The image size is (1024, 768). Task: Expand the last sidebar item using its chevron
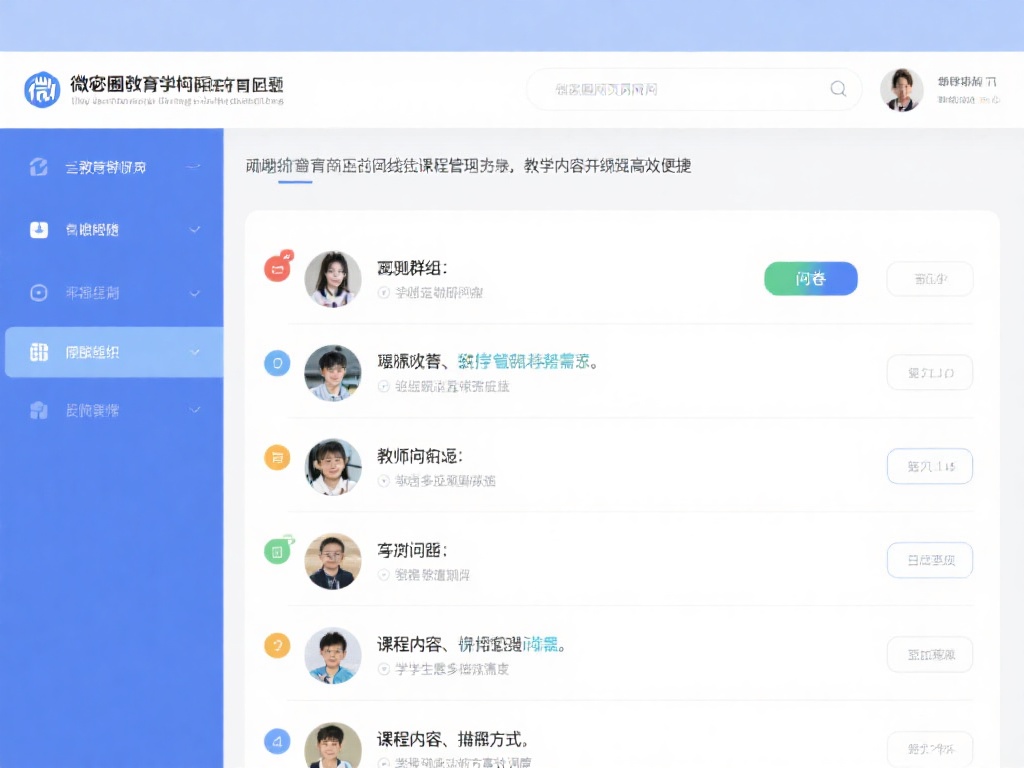(x=195, y=410)
